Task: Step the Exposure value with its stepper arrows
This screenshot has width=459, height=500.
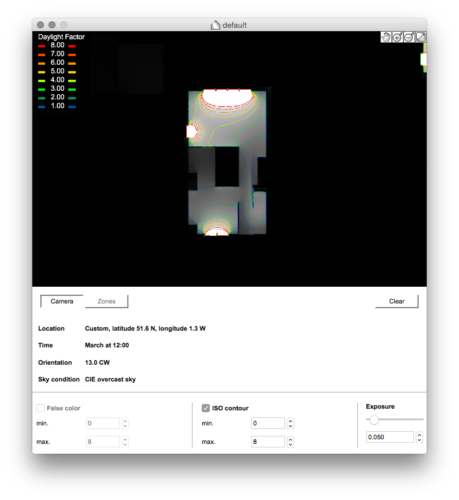Action: coord(419,437)
